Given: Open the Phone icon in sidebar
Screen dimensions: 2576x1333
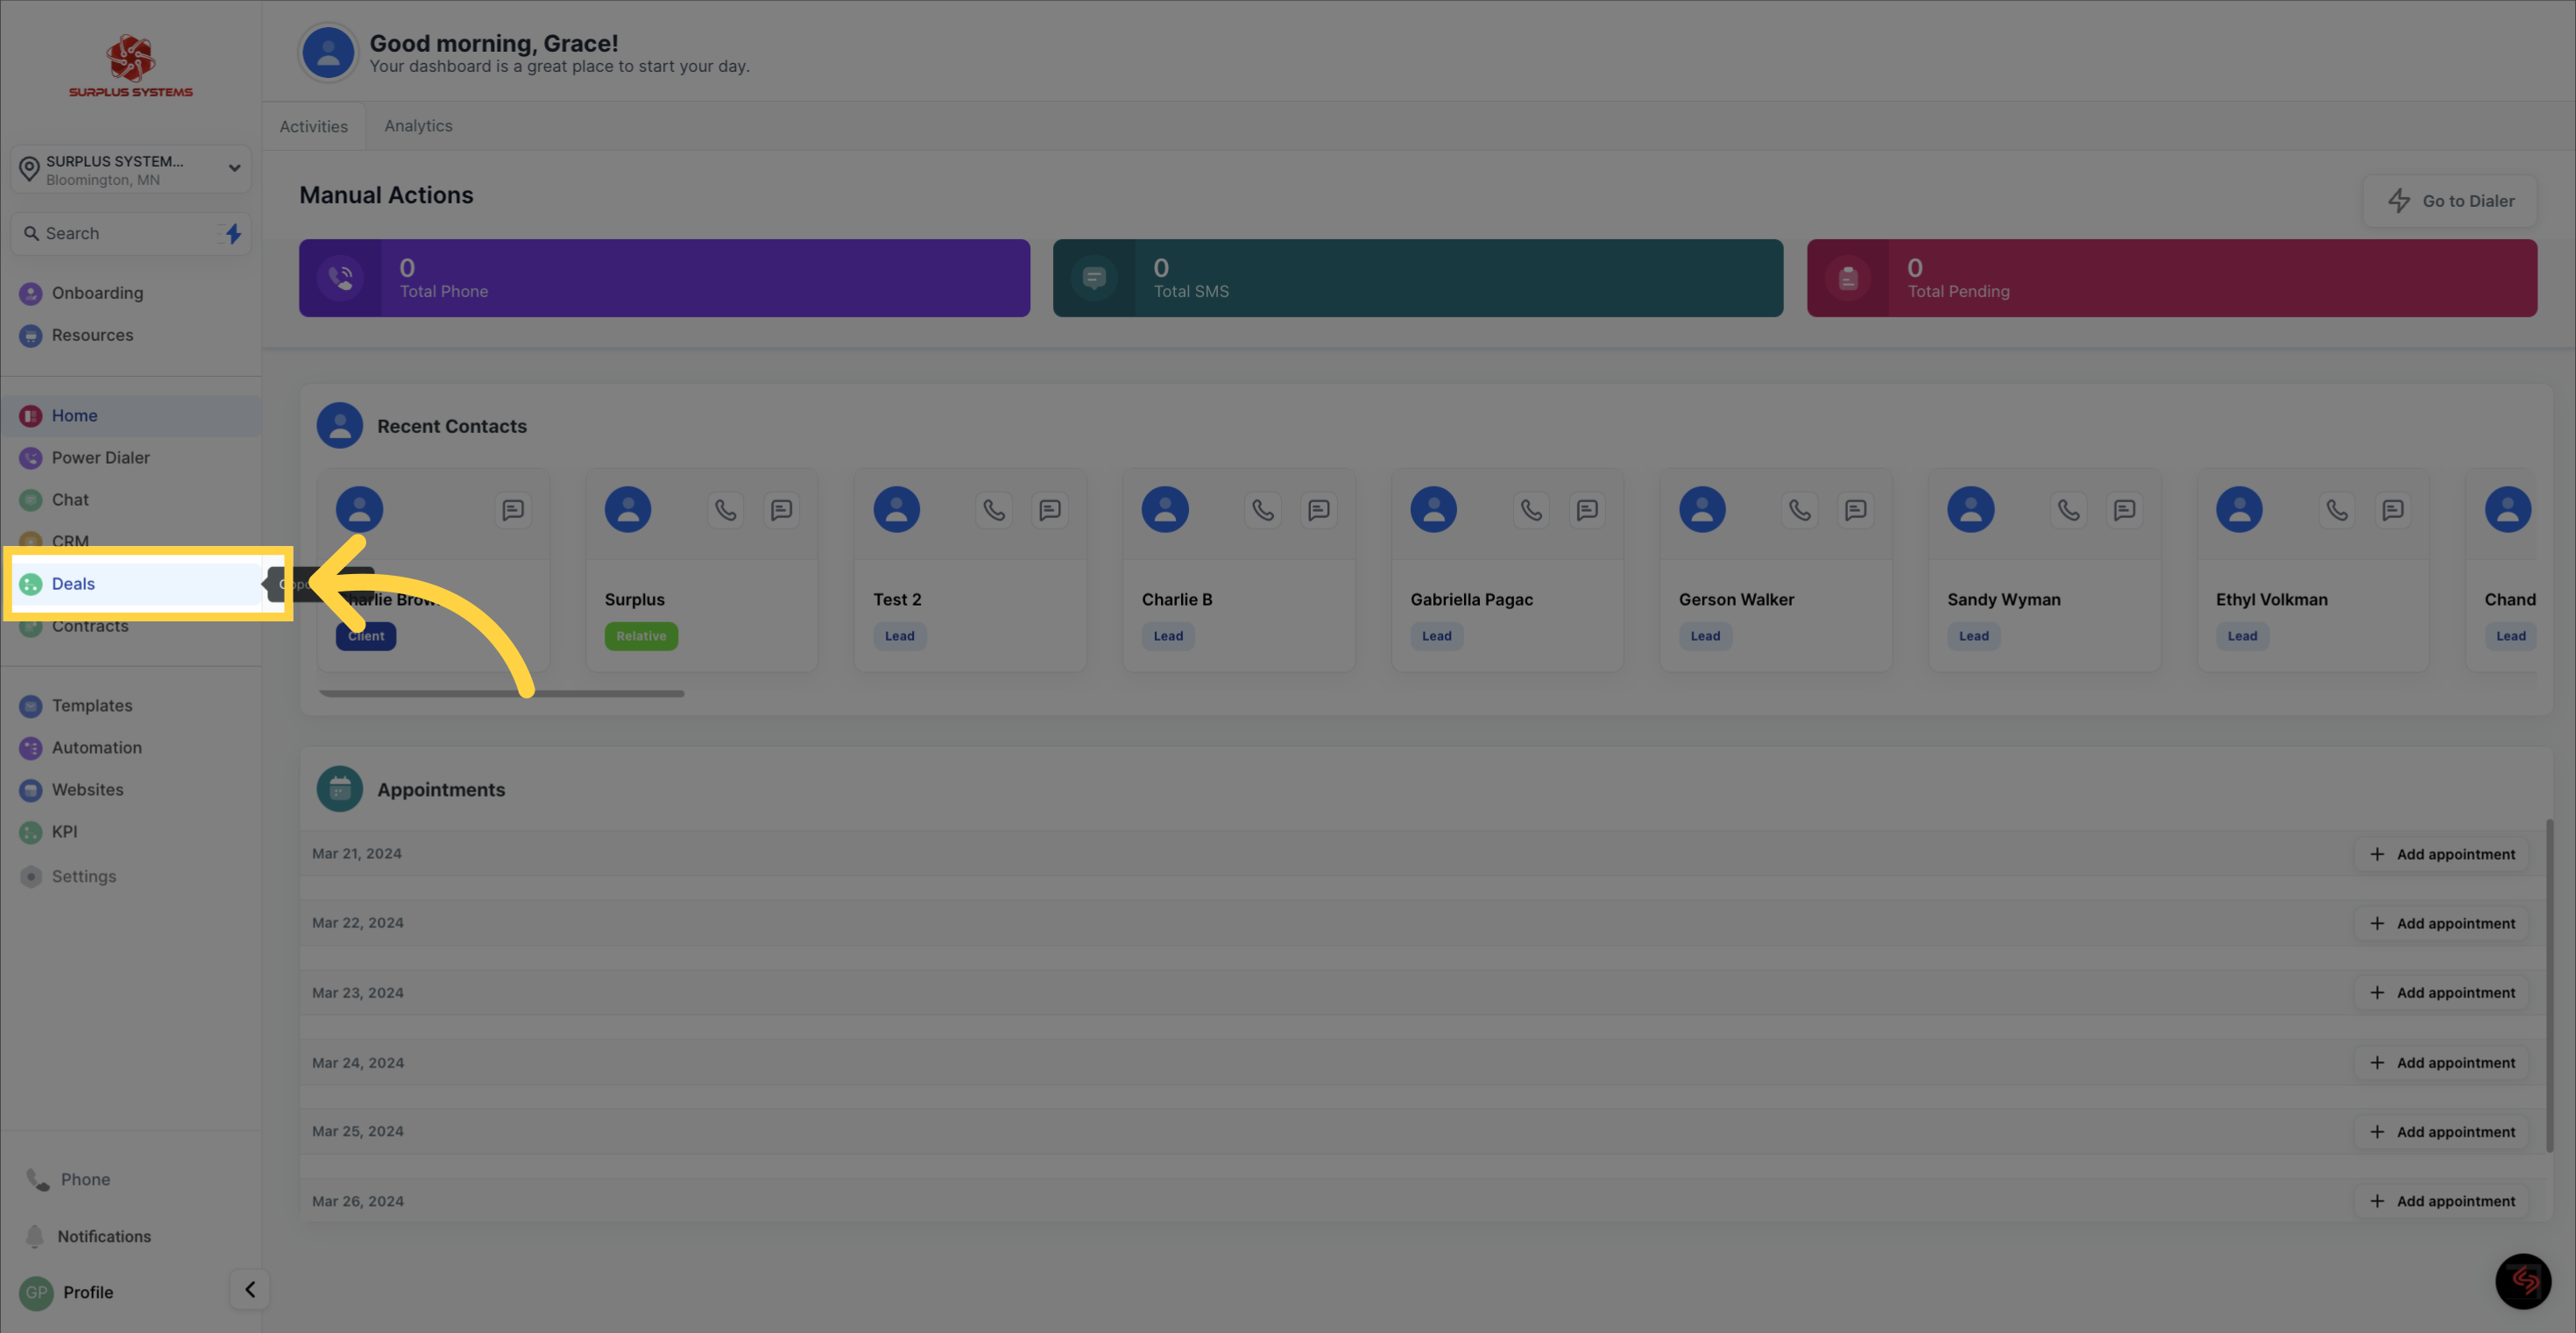Looking at the screenshot, I should click(38, 1179).
